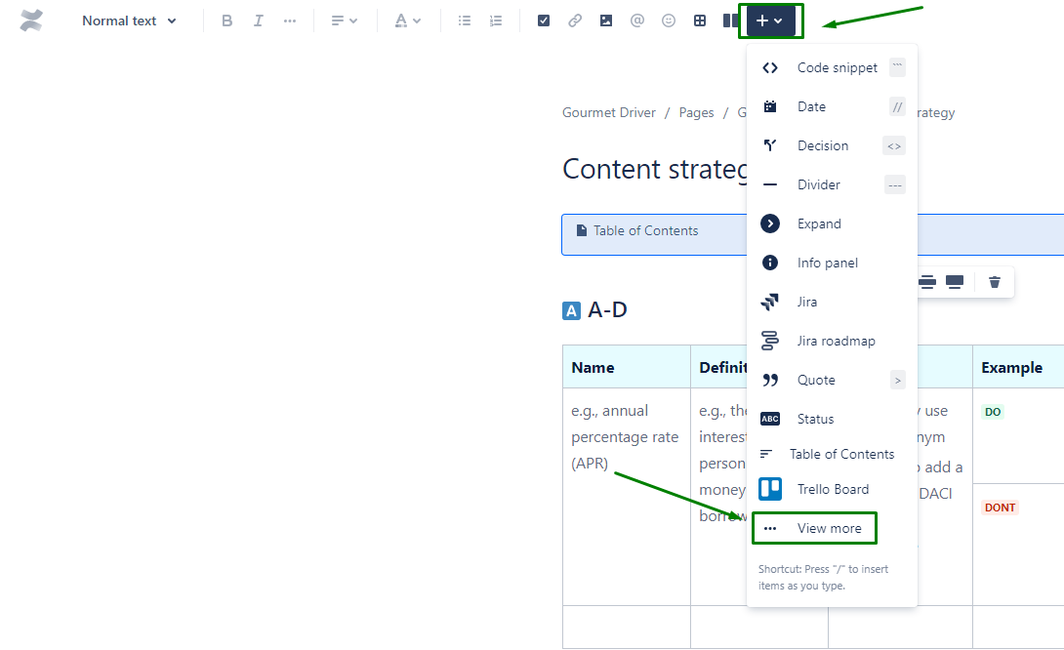Screen dimensions: 1064x650
Task: Insert a Jira roadmap
Action: 832,341
